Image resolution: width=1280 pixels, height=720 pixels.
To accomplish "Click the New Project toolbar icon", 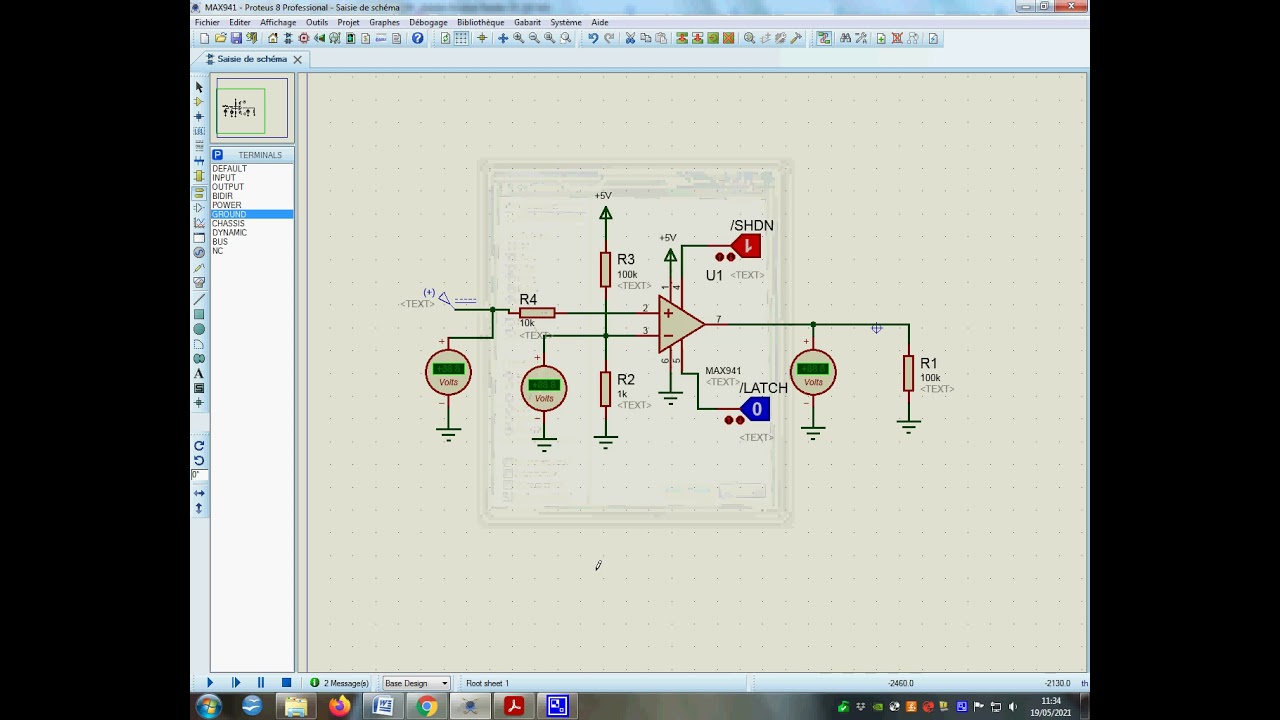I will [x=204, y=38].
